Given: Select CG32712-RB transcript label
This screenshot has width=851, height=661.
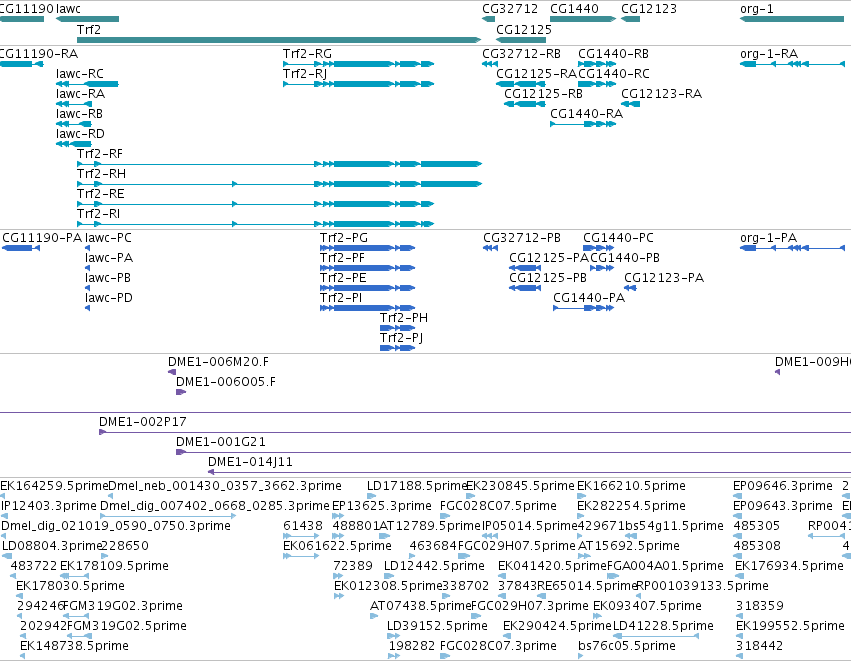Looking at the screenshot, I should 522,54.
